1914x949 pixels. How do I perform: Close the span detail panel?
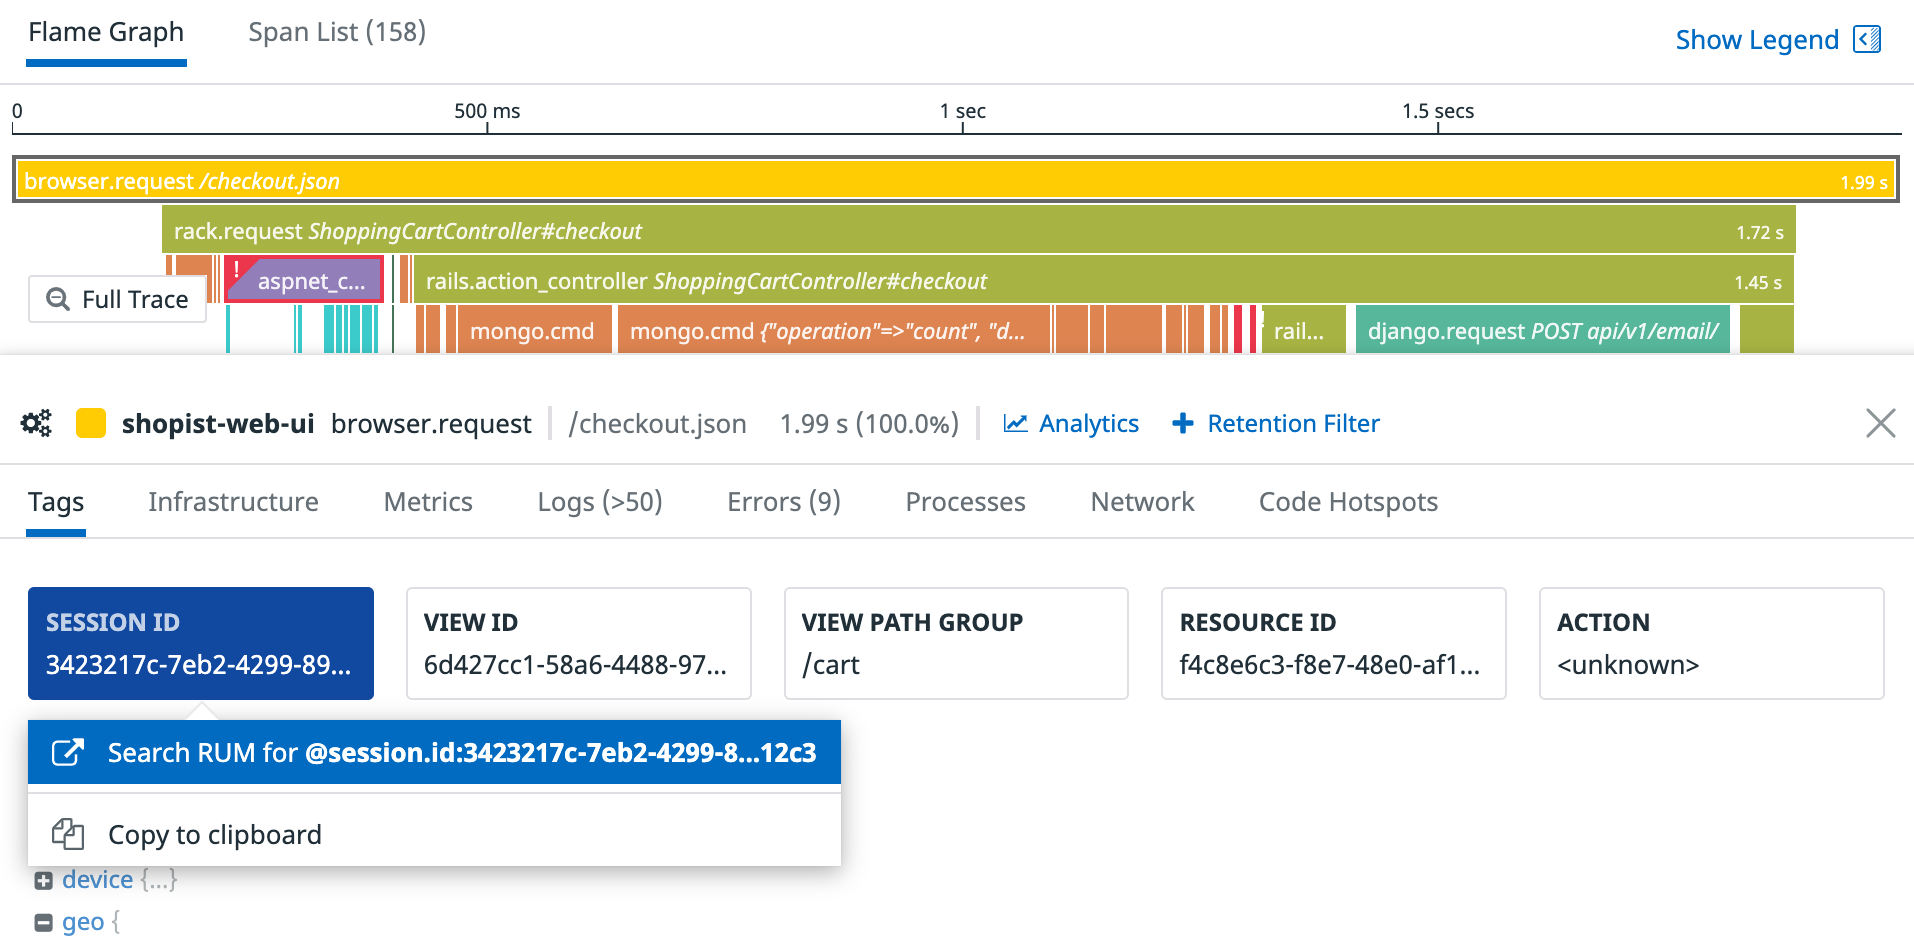click(1881, 423)
